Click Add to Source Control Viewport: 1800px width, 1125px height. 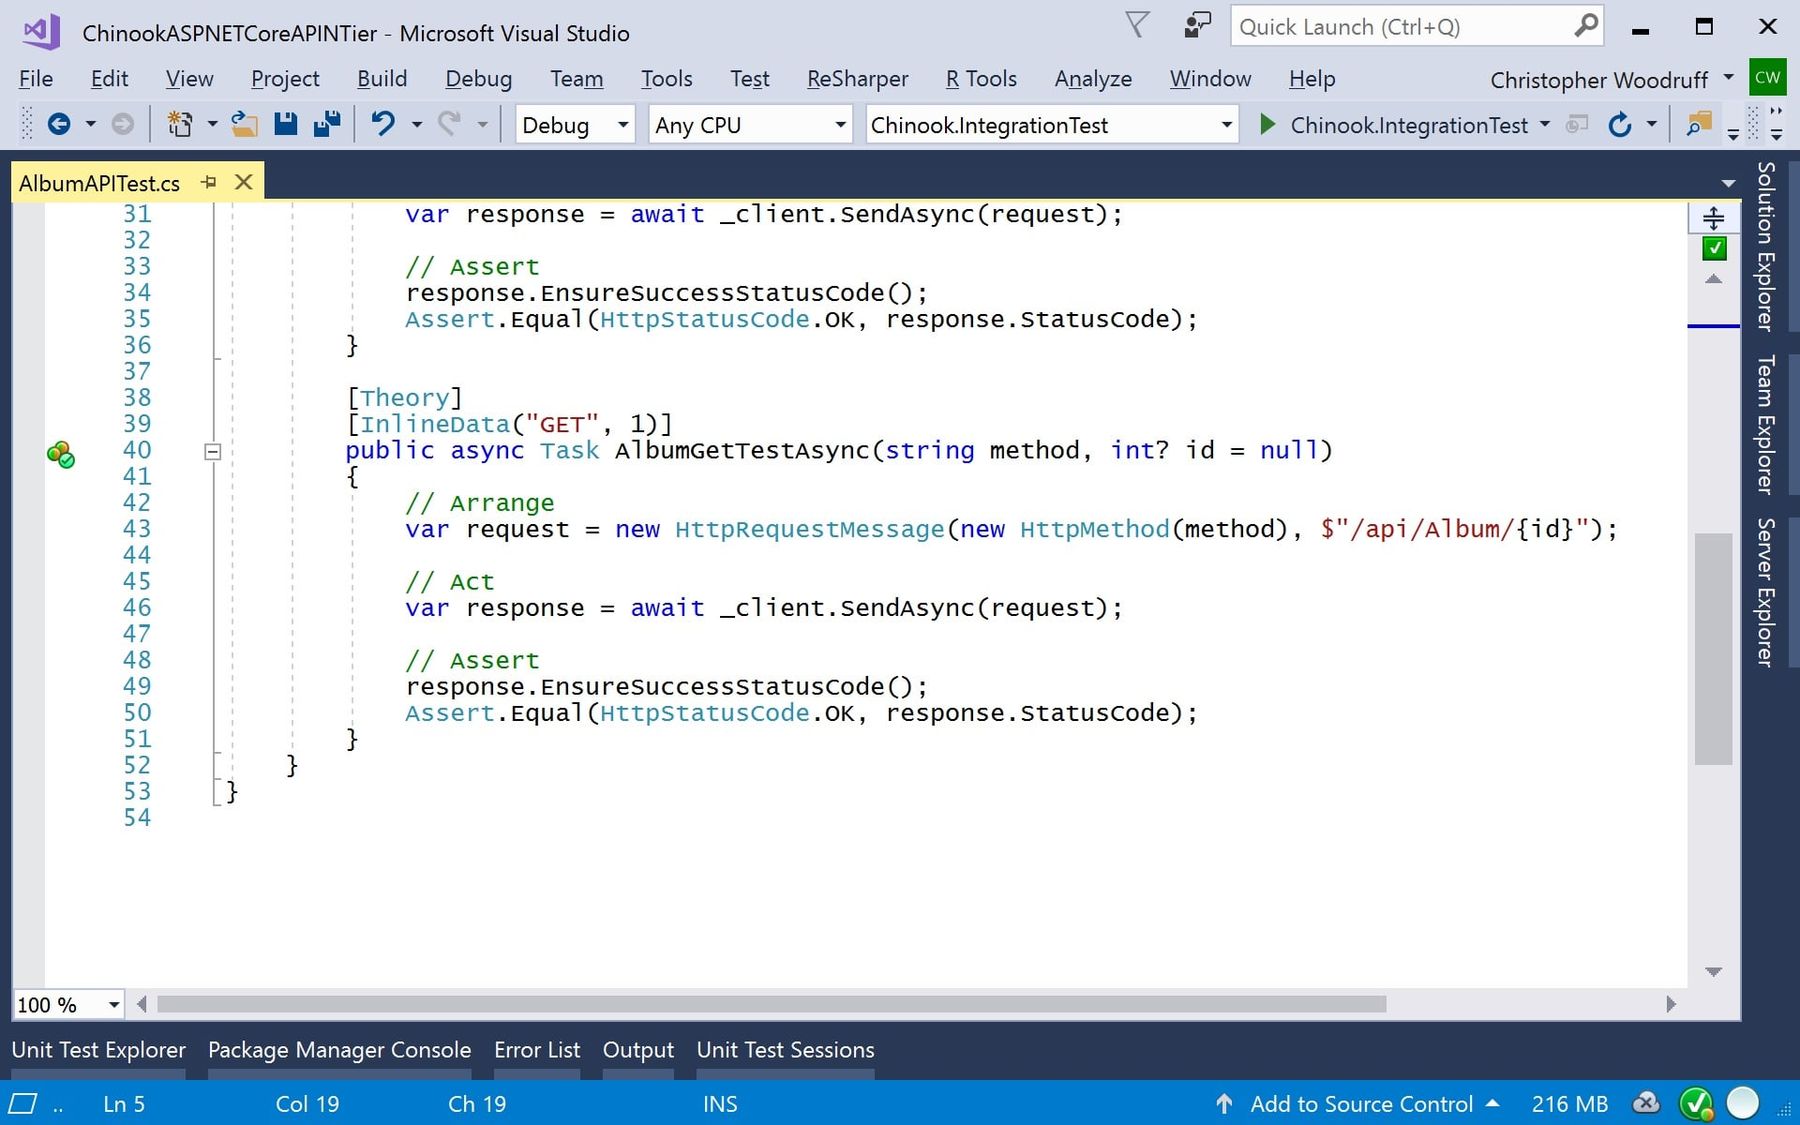click(x=1360, y=1104)
